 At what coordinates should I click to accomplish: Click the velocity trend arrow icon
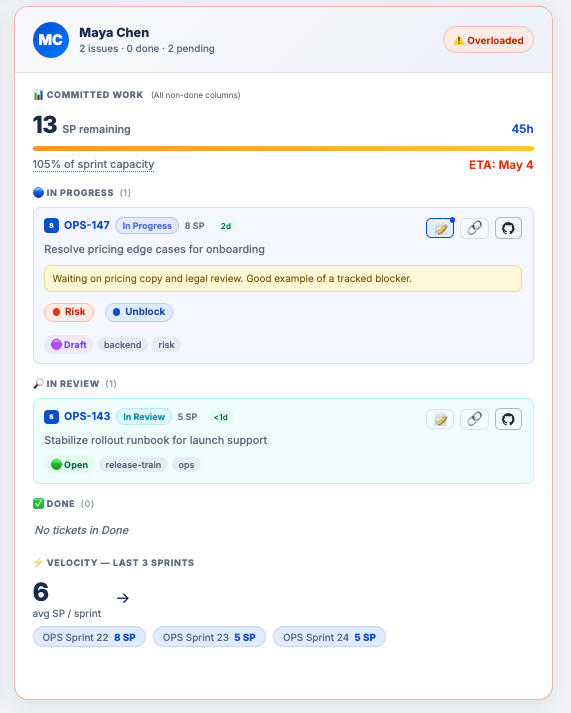[x=123, y=598]
